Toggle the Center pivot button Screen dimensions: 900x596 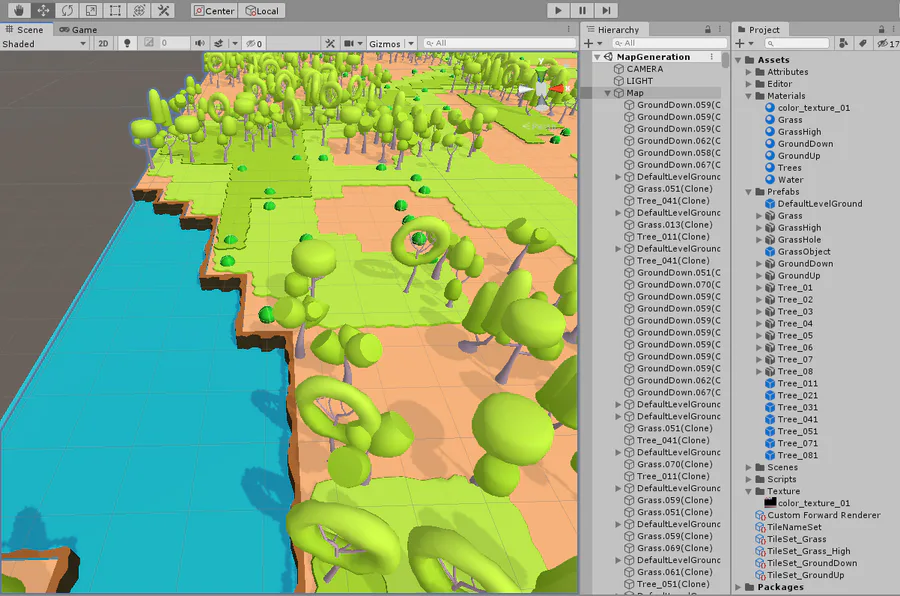(214, 10)
